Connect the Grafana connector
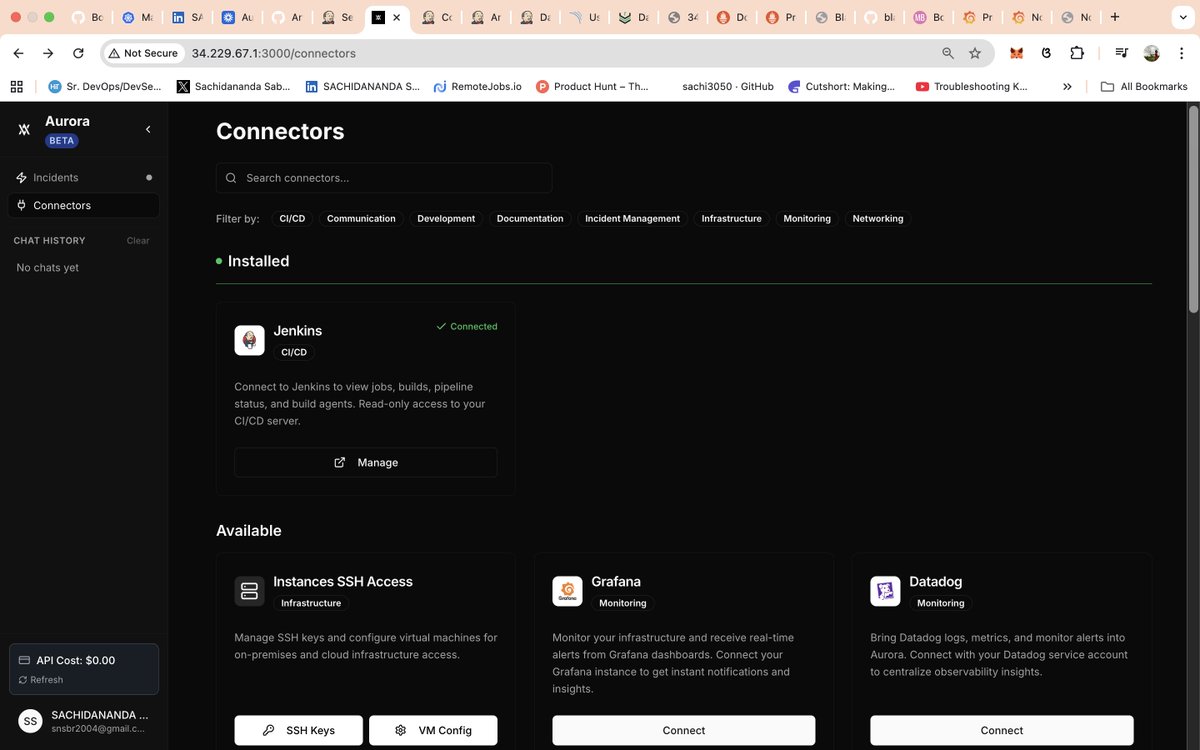The width and height of the screenshot is (1200, 750). click(684, 730)
